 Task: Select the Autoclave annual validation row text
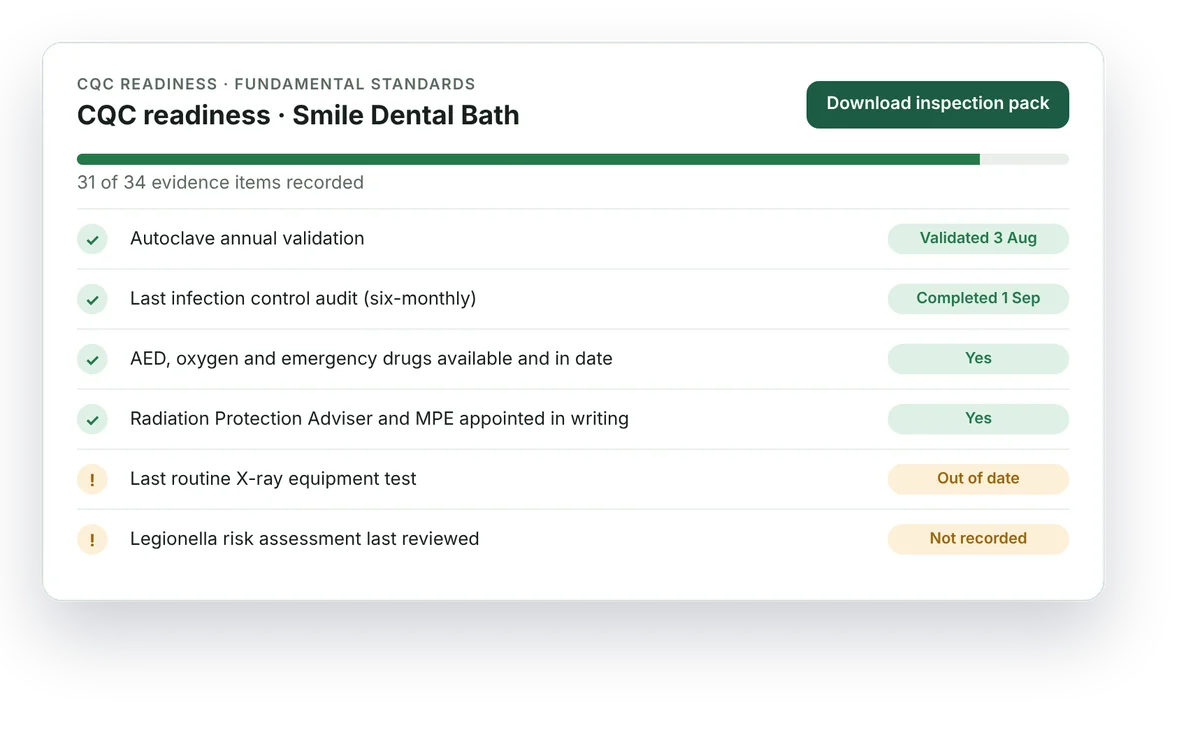pos(247,238)
